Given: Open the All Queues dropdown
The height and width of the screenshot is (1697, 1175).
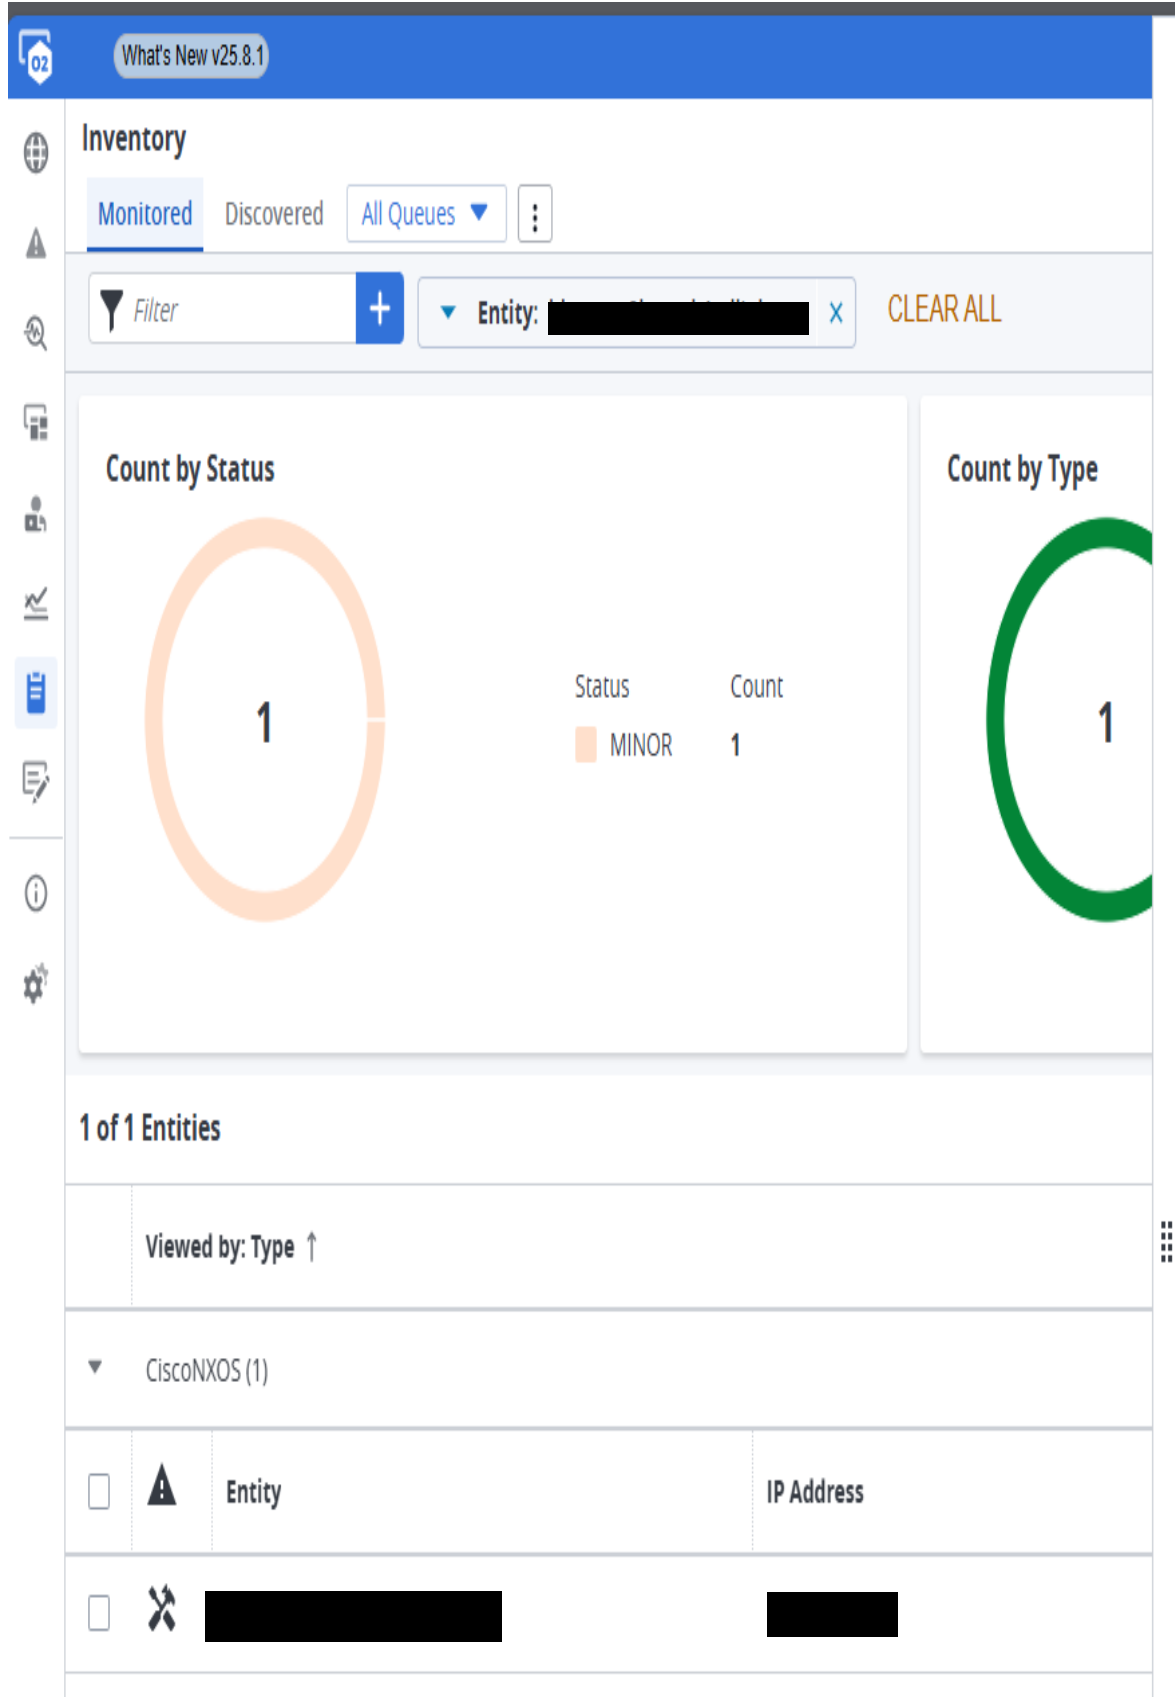Looking at the screenshot, I should tap(426, 214).
